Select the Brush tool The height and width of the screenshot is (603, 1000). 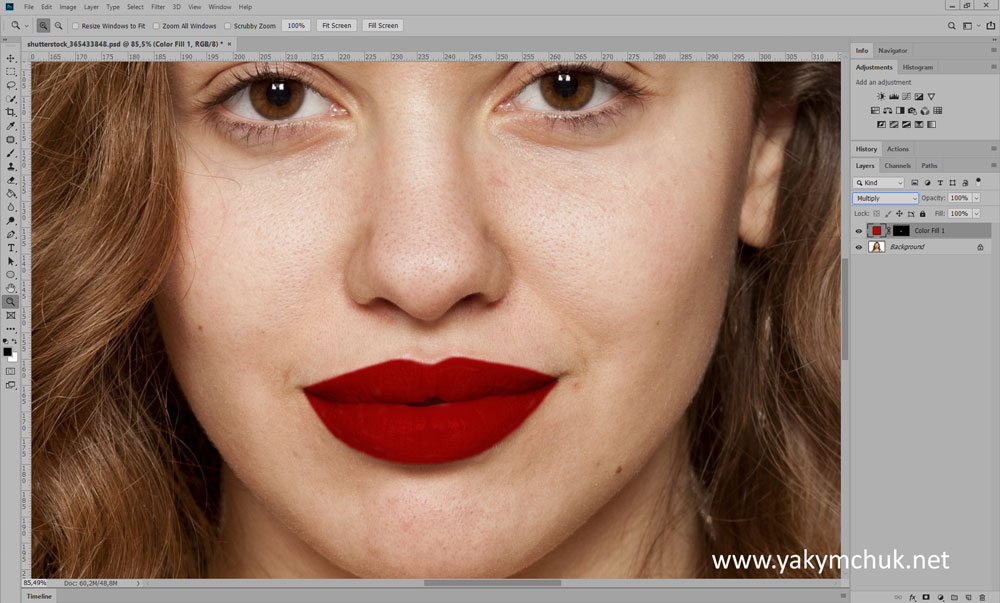[11, 153]
